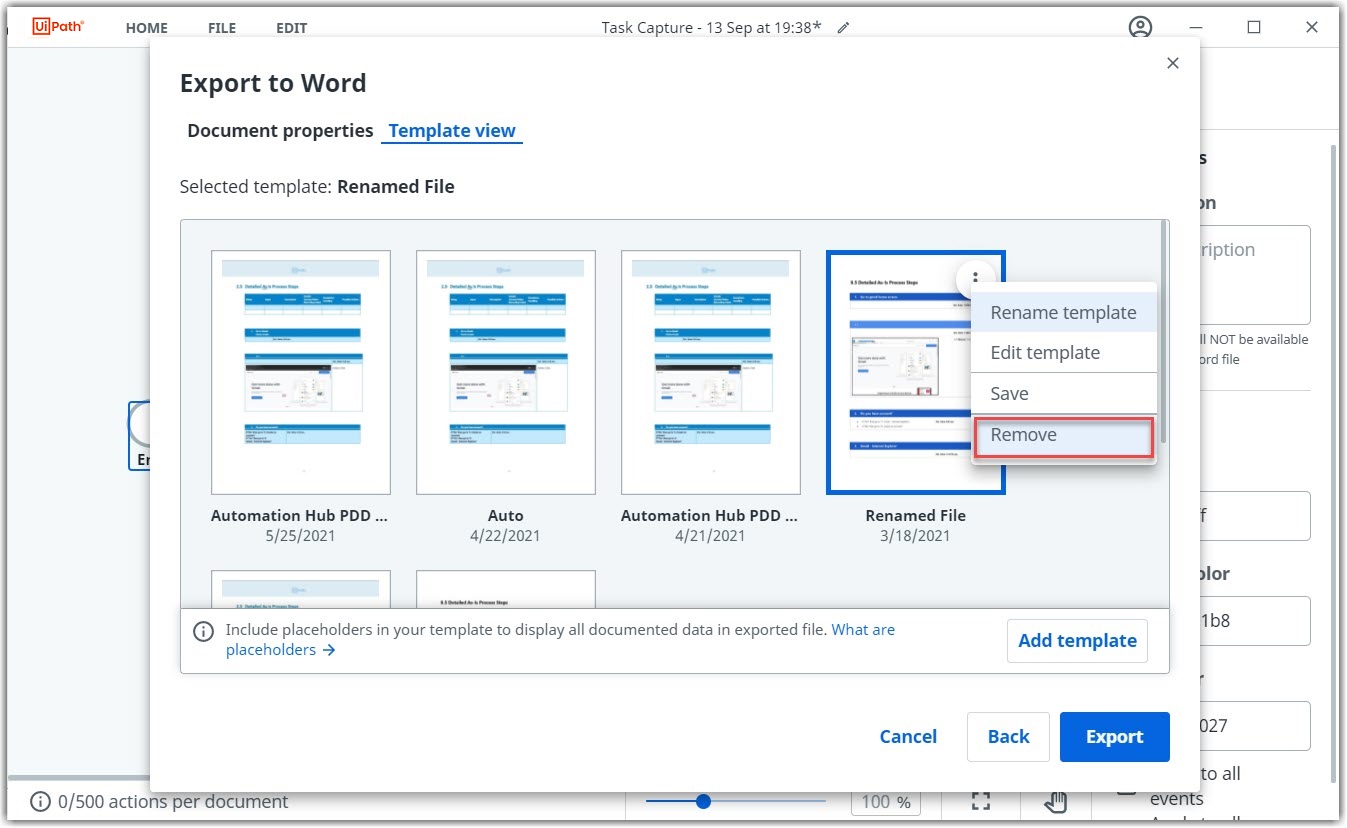Select the hand pan tool icon
This screenshot has width=1347, height=828.
click(1056, 801)
